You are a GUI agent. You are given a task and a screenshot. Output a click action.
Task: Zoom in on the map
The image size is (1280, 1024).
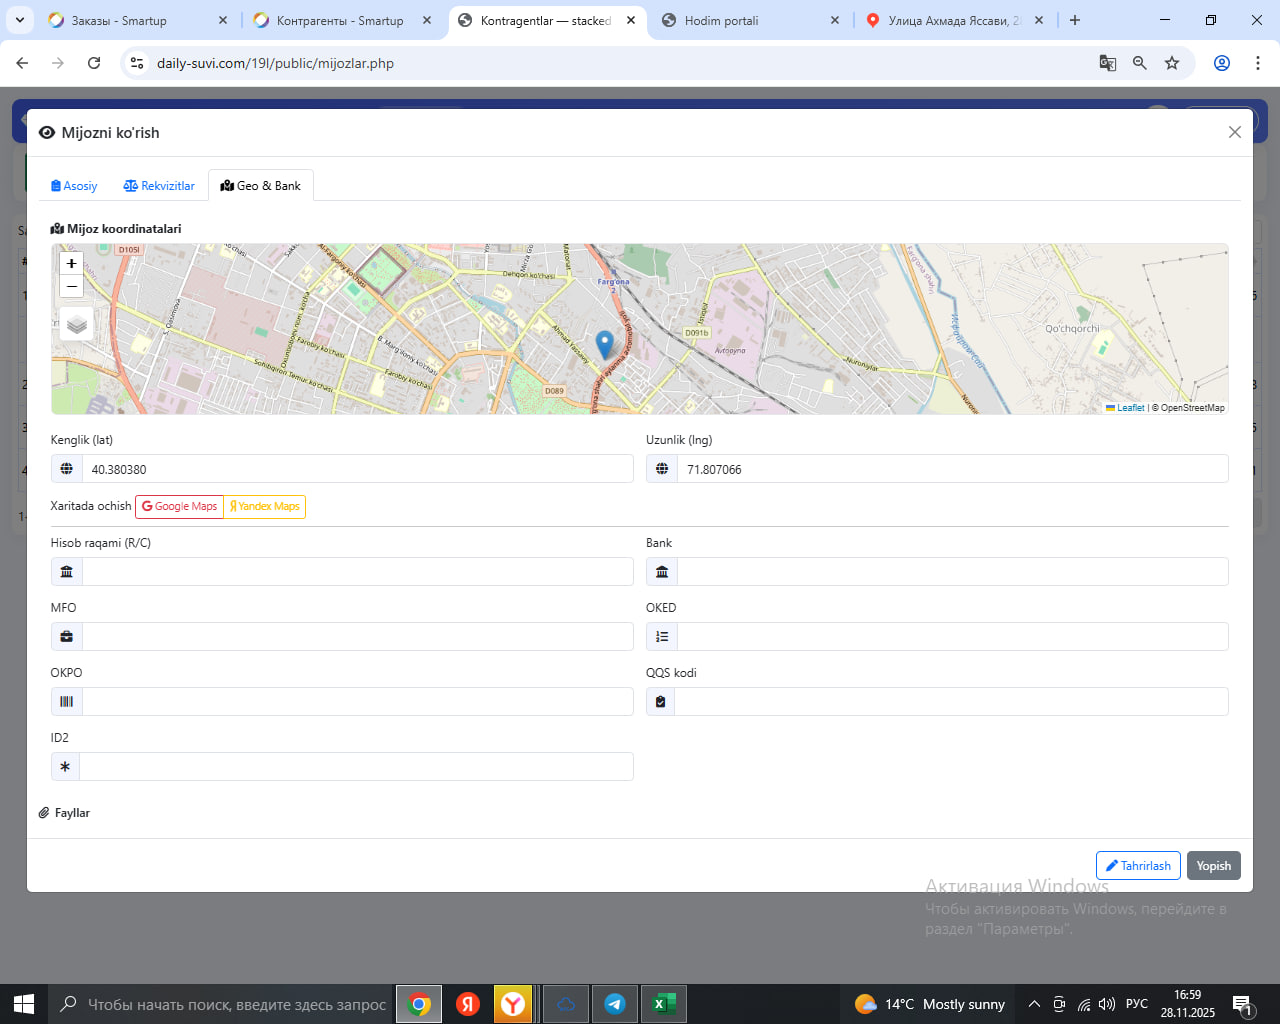click(71, 264)
